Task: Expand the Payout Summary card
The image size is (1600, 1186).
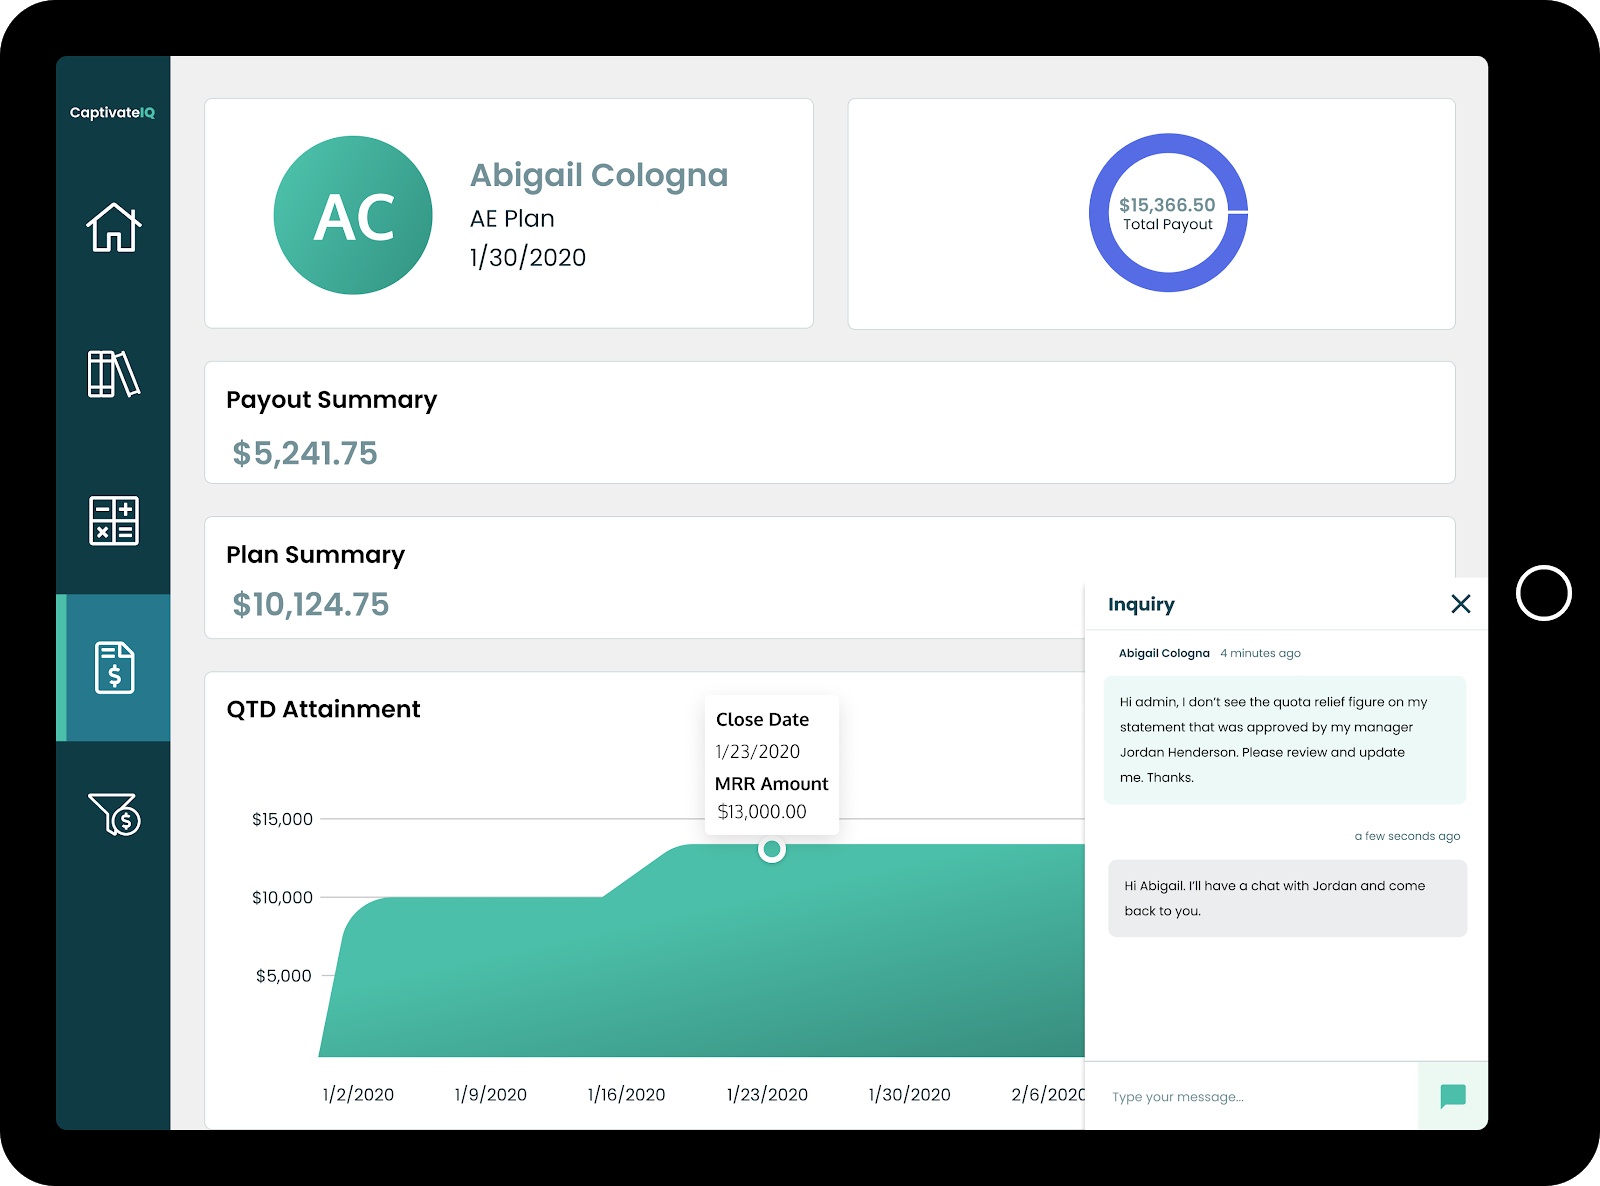Action: click(829, 423)
